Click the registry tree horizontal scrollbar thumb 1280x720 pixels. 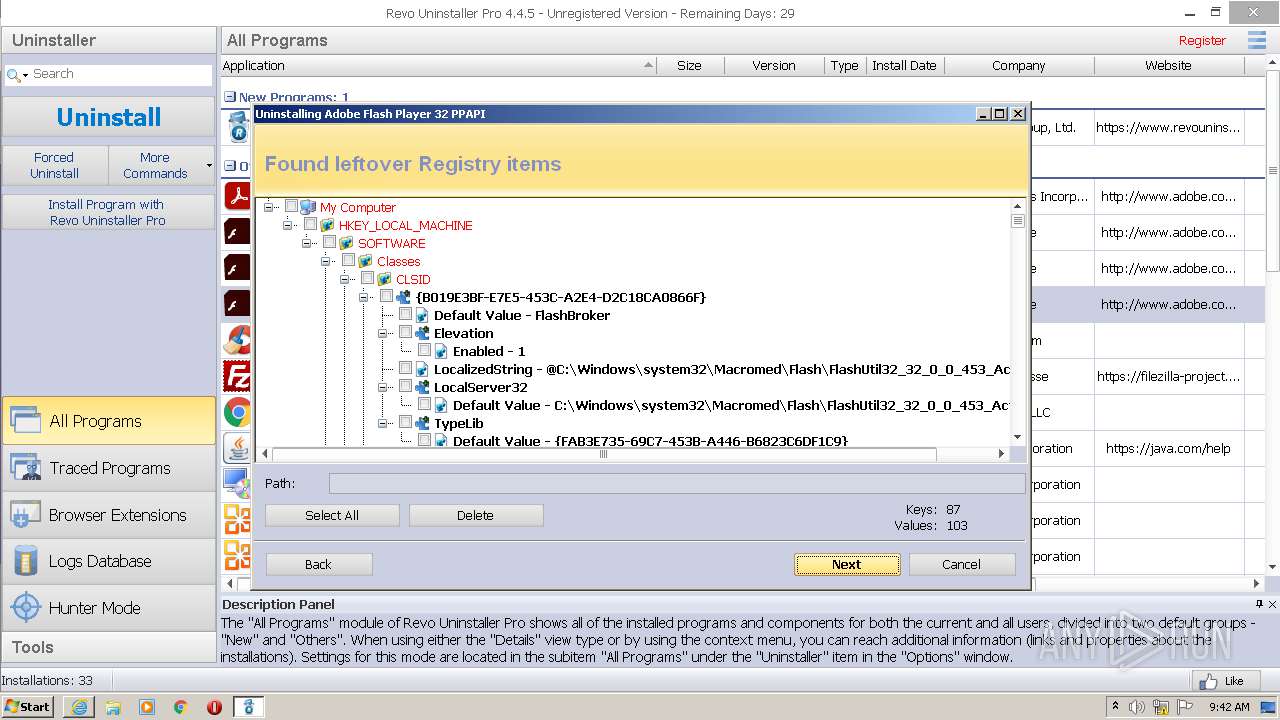tap(603, 454)
